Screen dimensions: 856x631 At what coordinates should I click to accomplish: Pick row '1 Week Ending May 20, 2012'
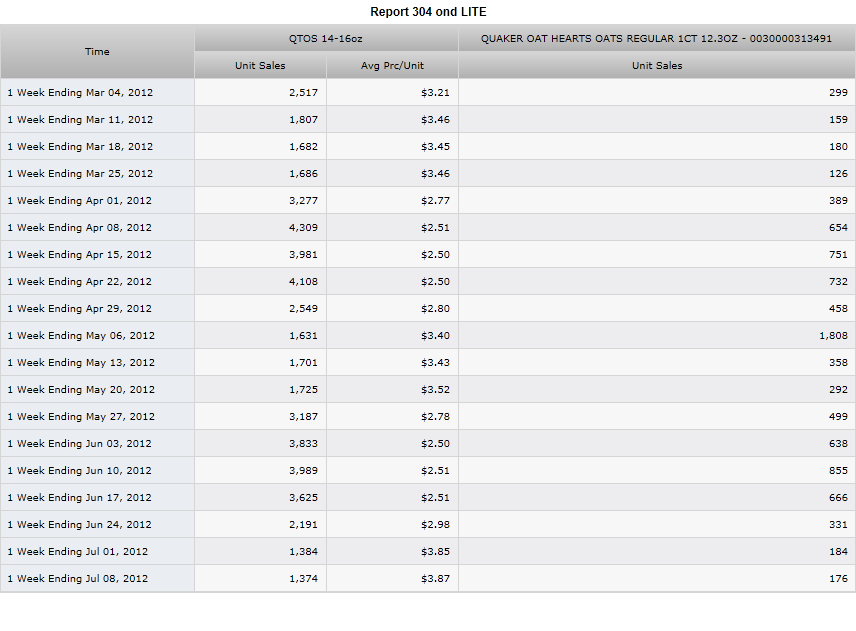[428, 390]
